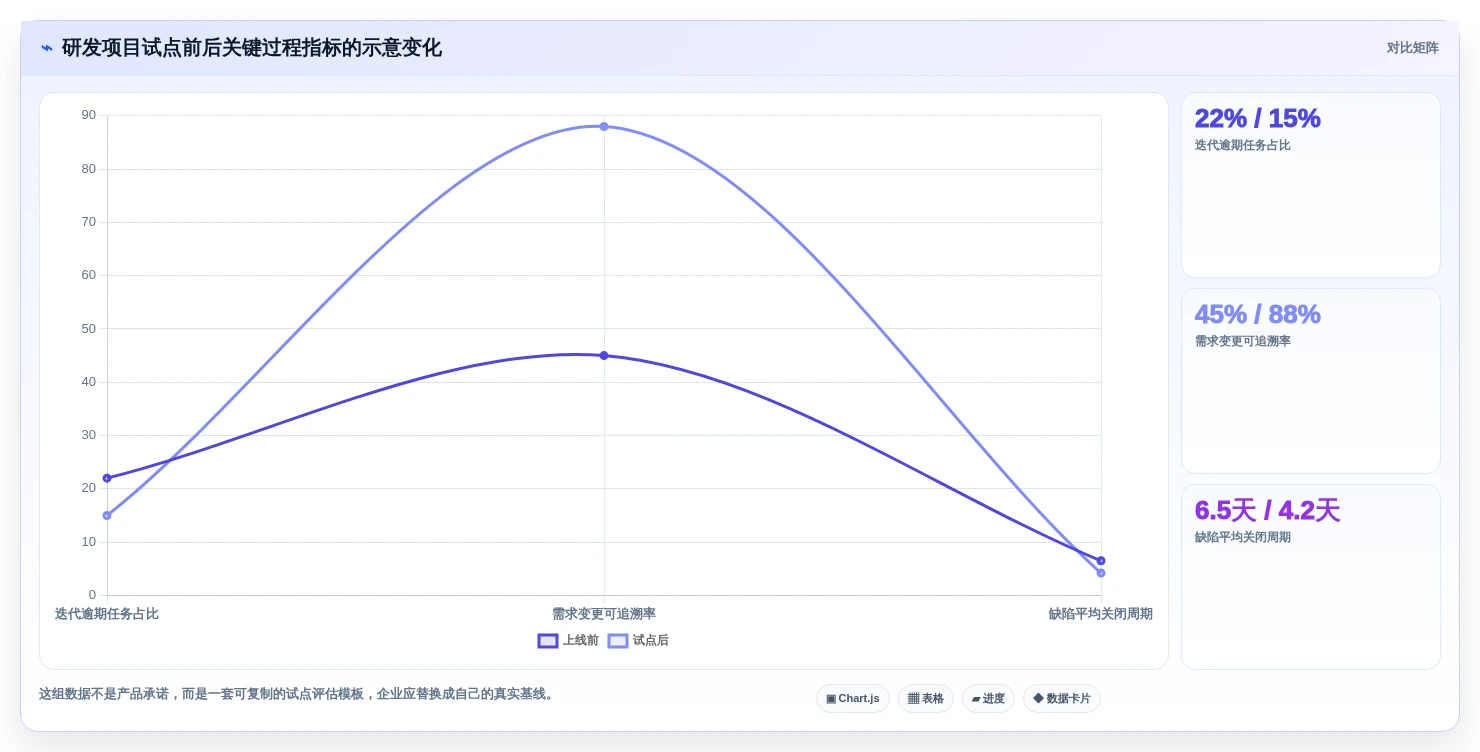This screenshot has height=752, width=1480.
Task: Select the 上线前 point above 缺陷平均关闭周期
Action: coord(1101,561)
